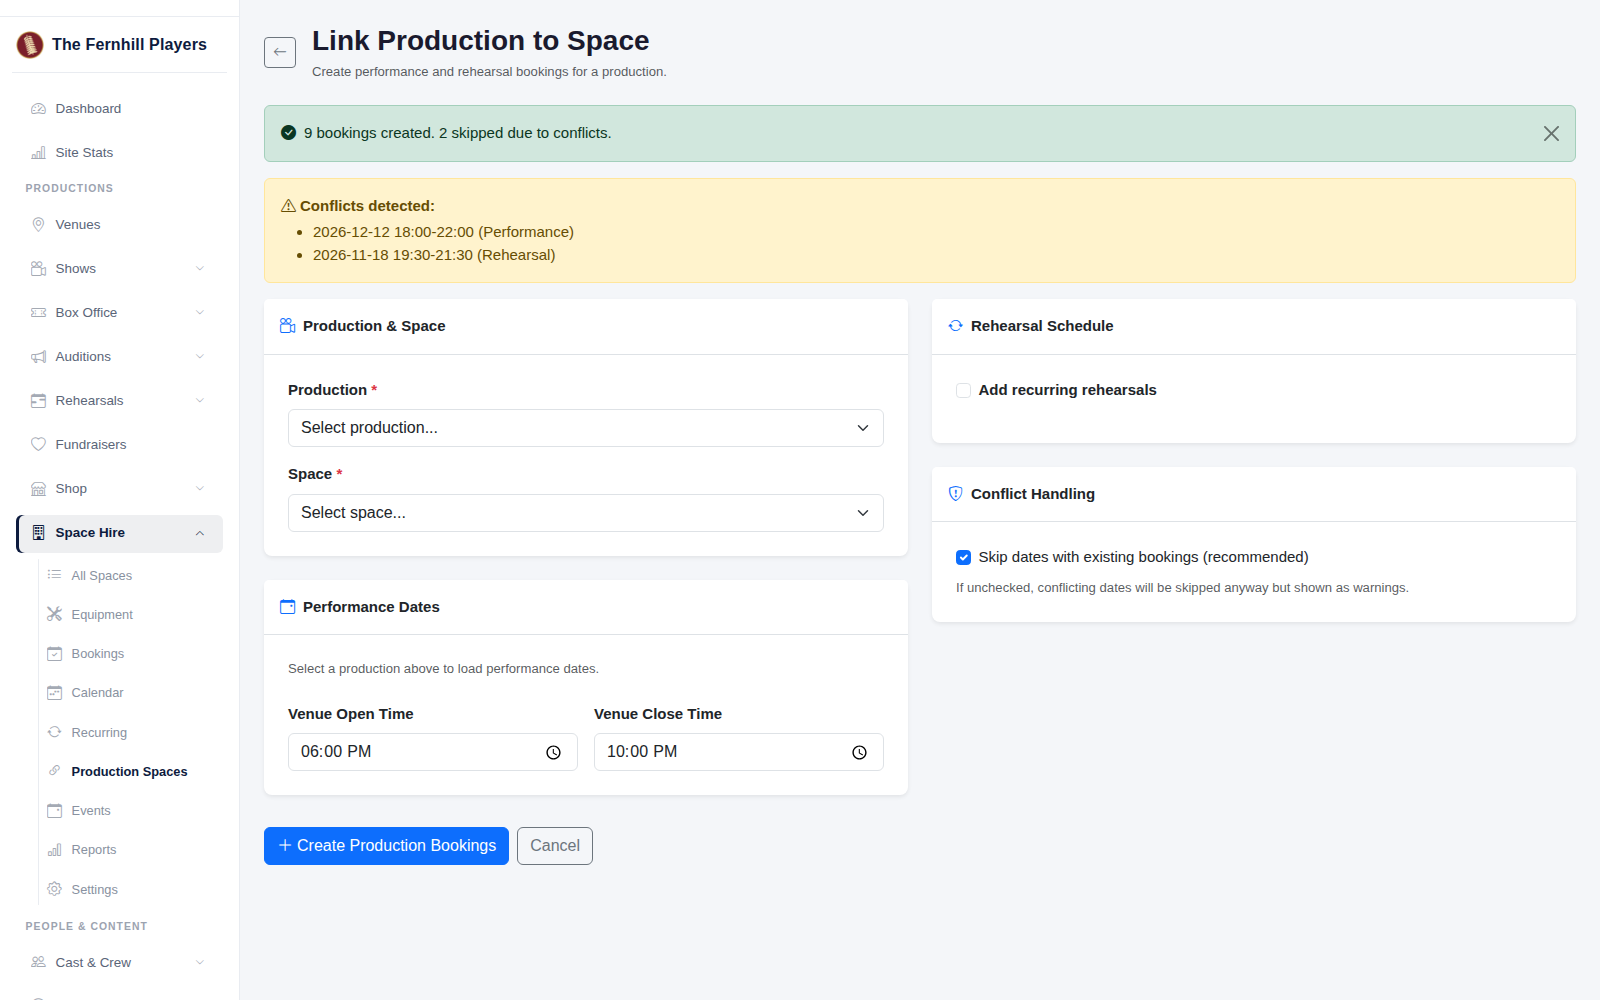Click the Venue Open Time field
Image resolution: width=1600 pixels, height=1000 pixels.
[433, 752]
